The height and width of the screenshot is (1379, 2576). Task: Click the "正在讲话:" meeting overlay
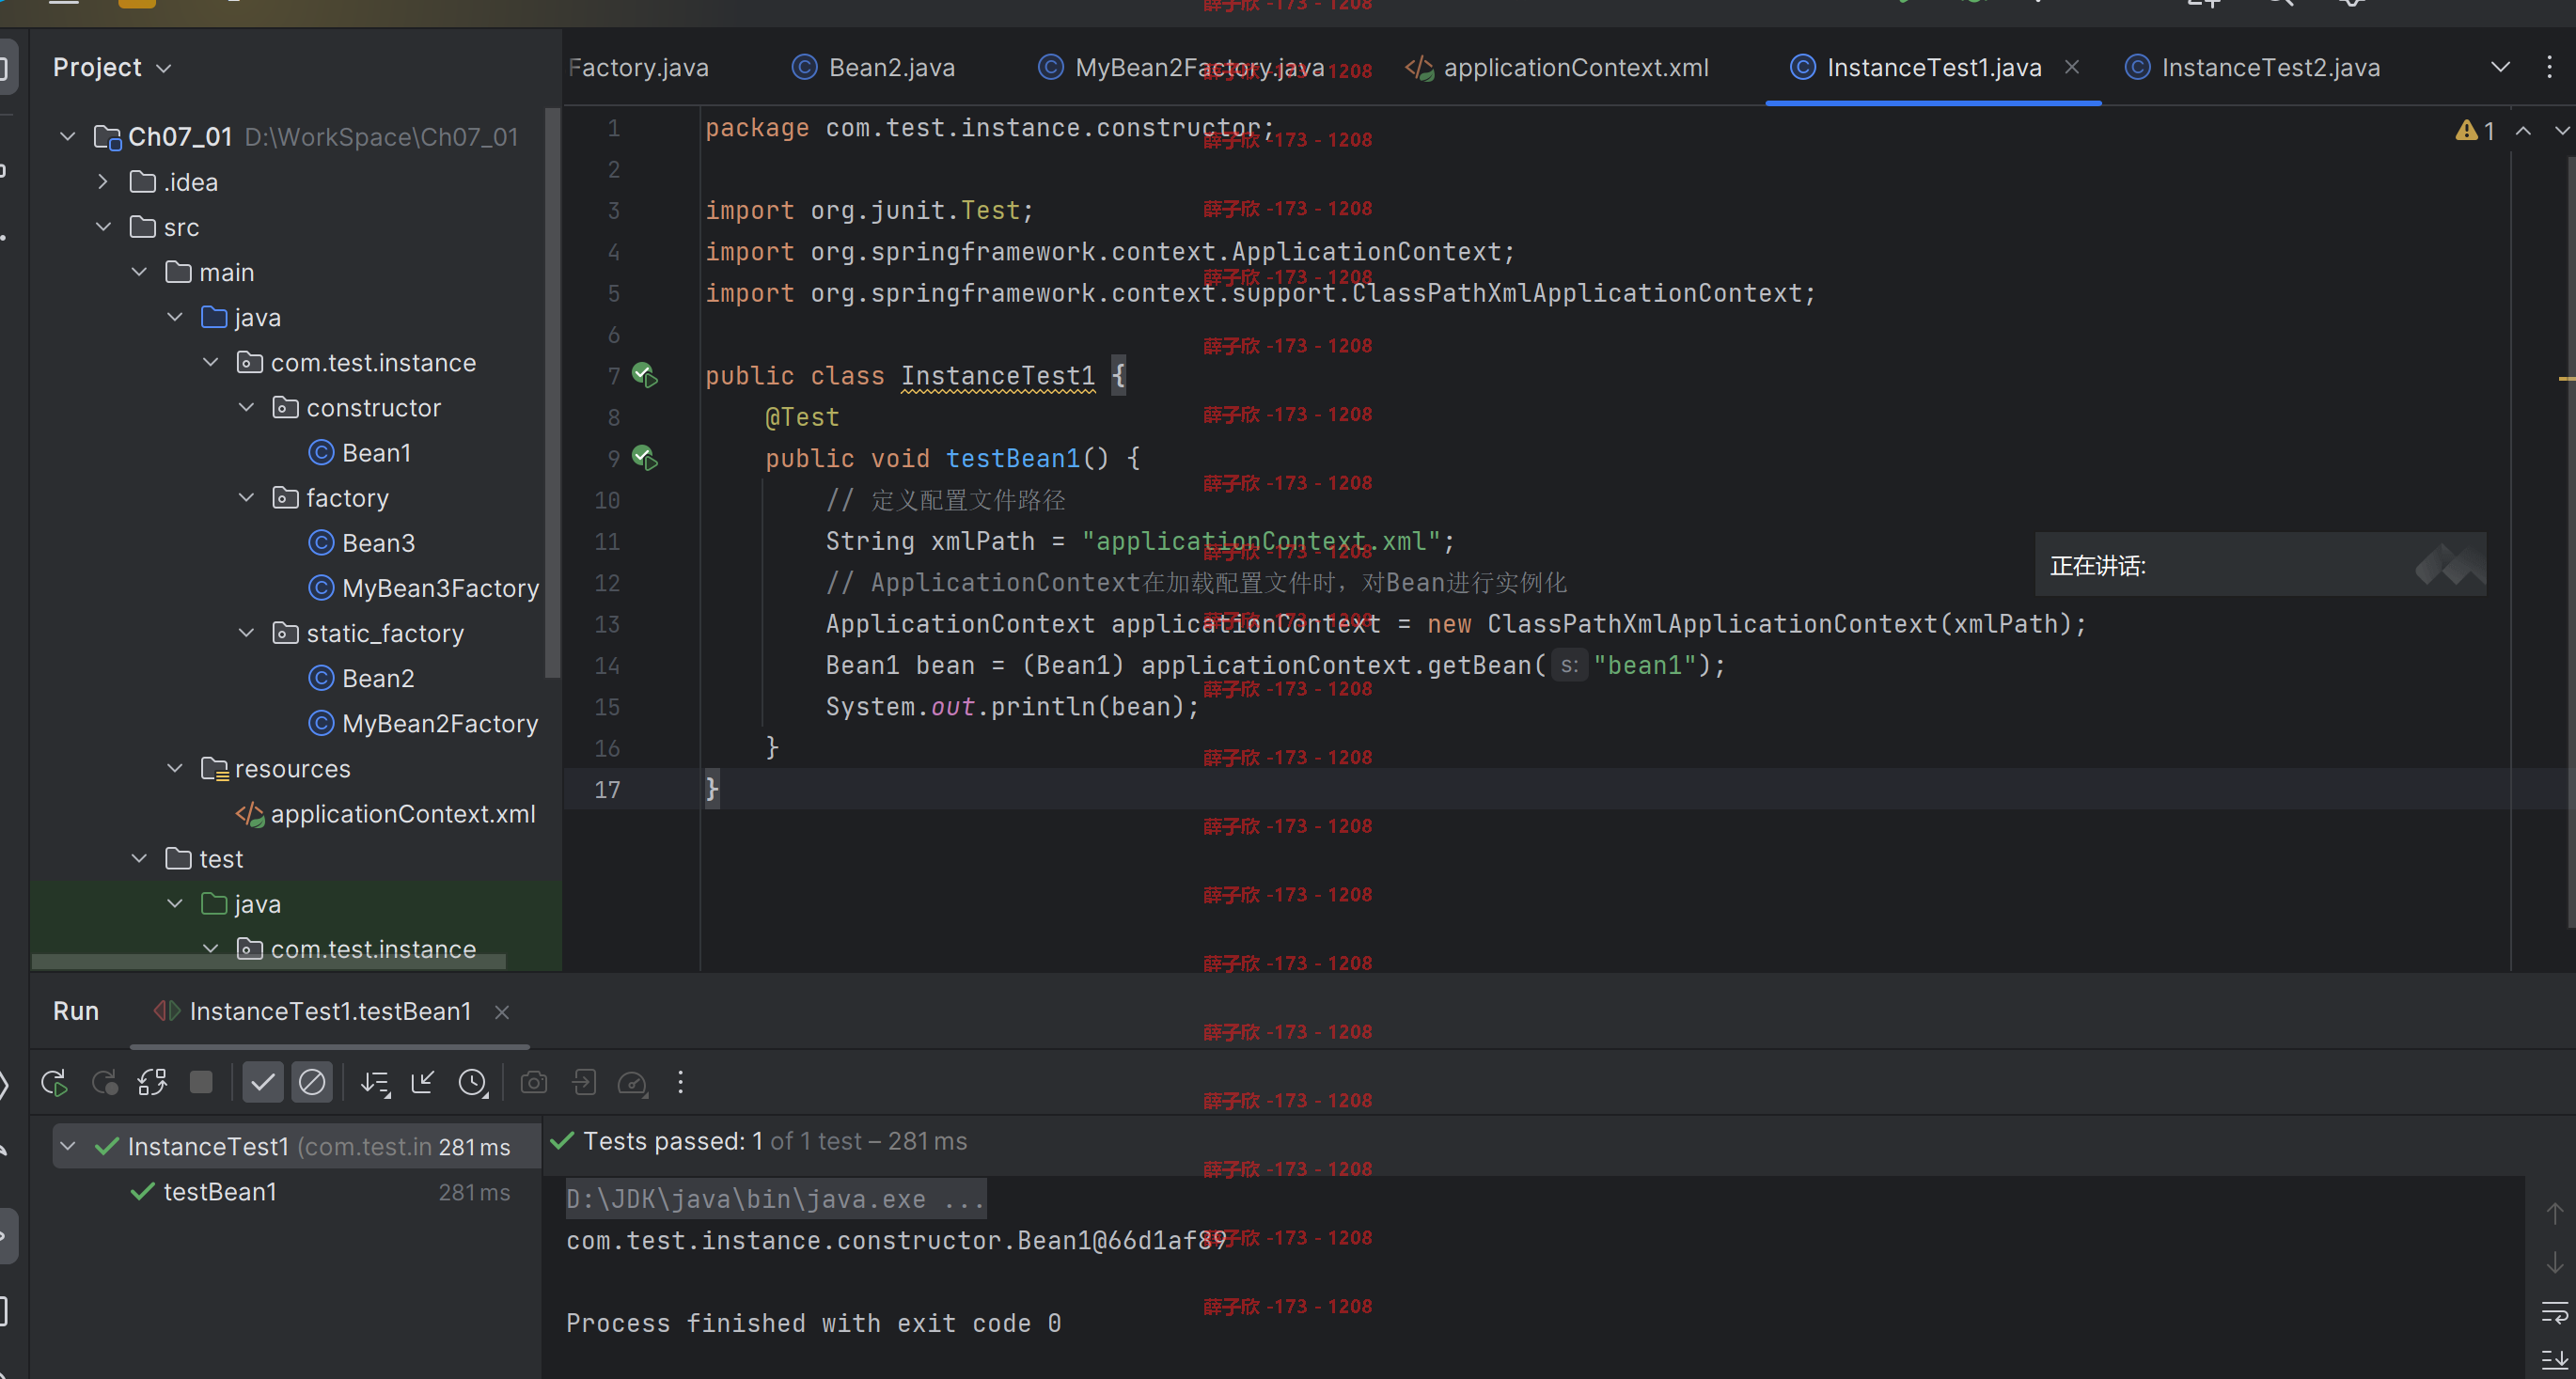[x=2260, y=565]
